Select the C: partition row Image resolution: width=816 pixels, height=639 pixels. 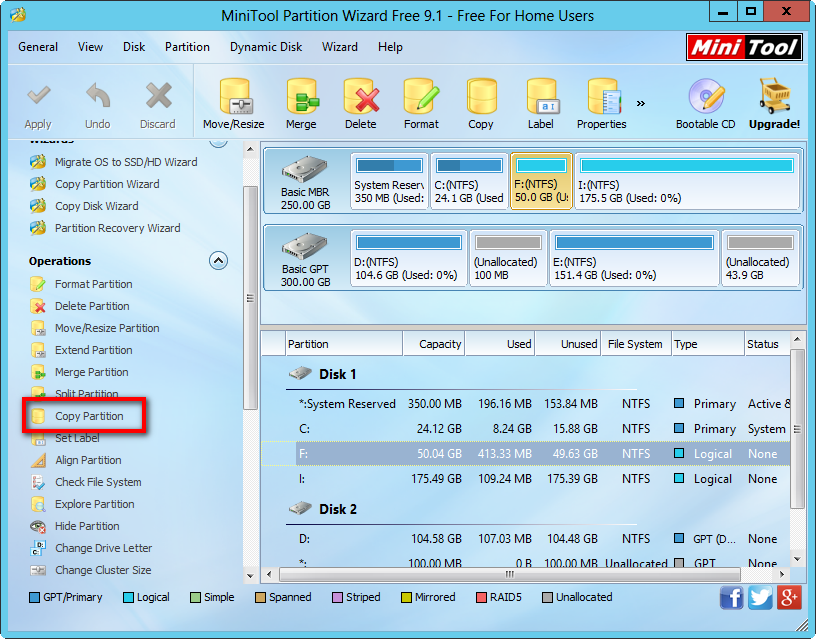[526, 429]
